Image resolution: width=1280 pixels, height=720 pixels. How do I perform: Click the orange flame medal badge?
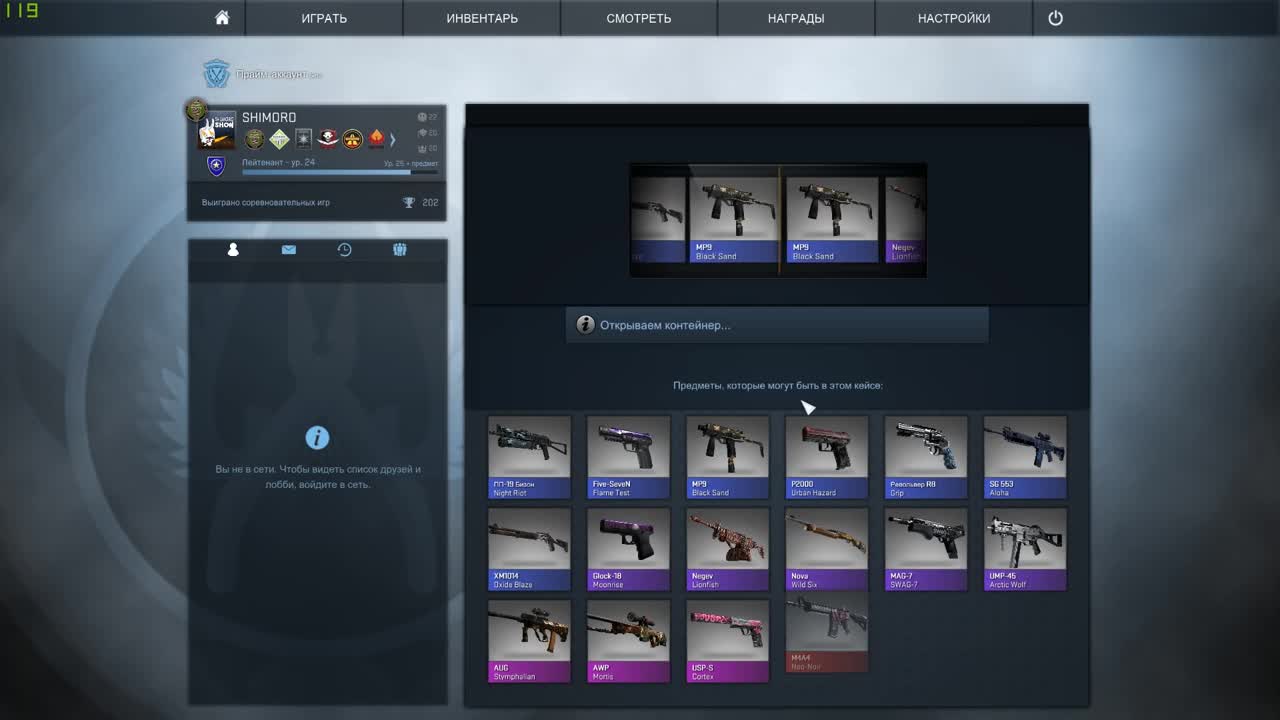[x=376, y=139]
